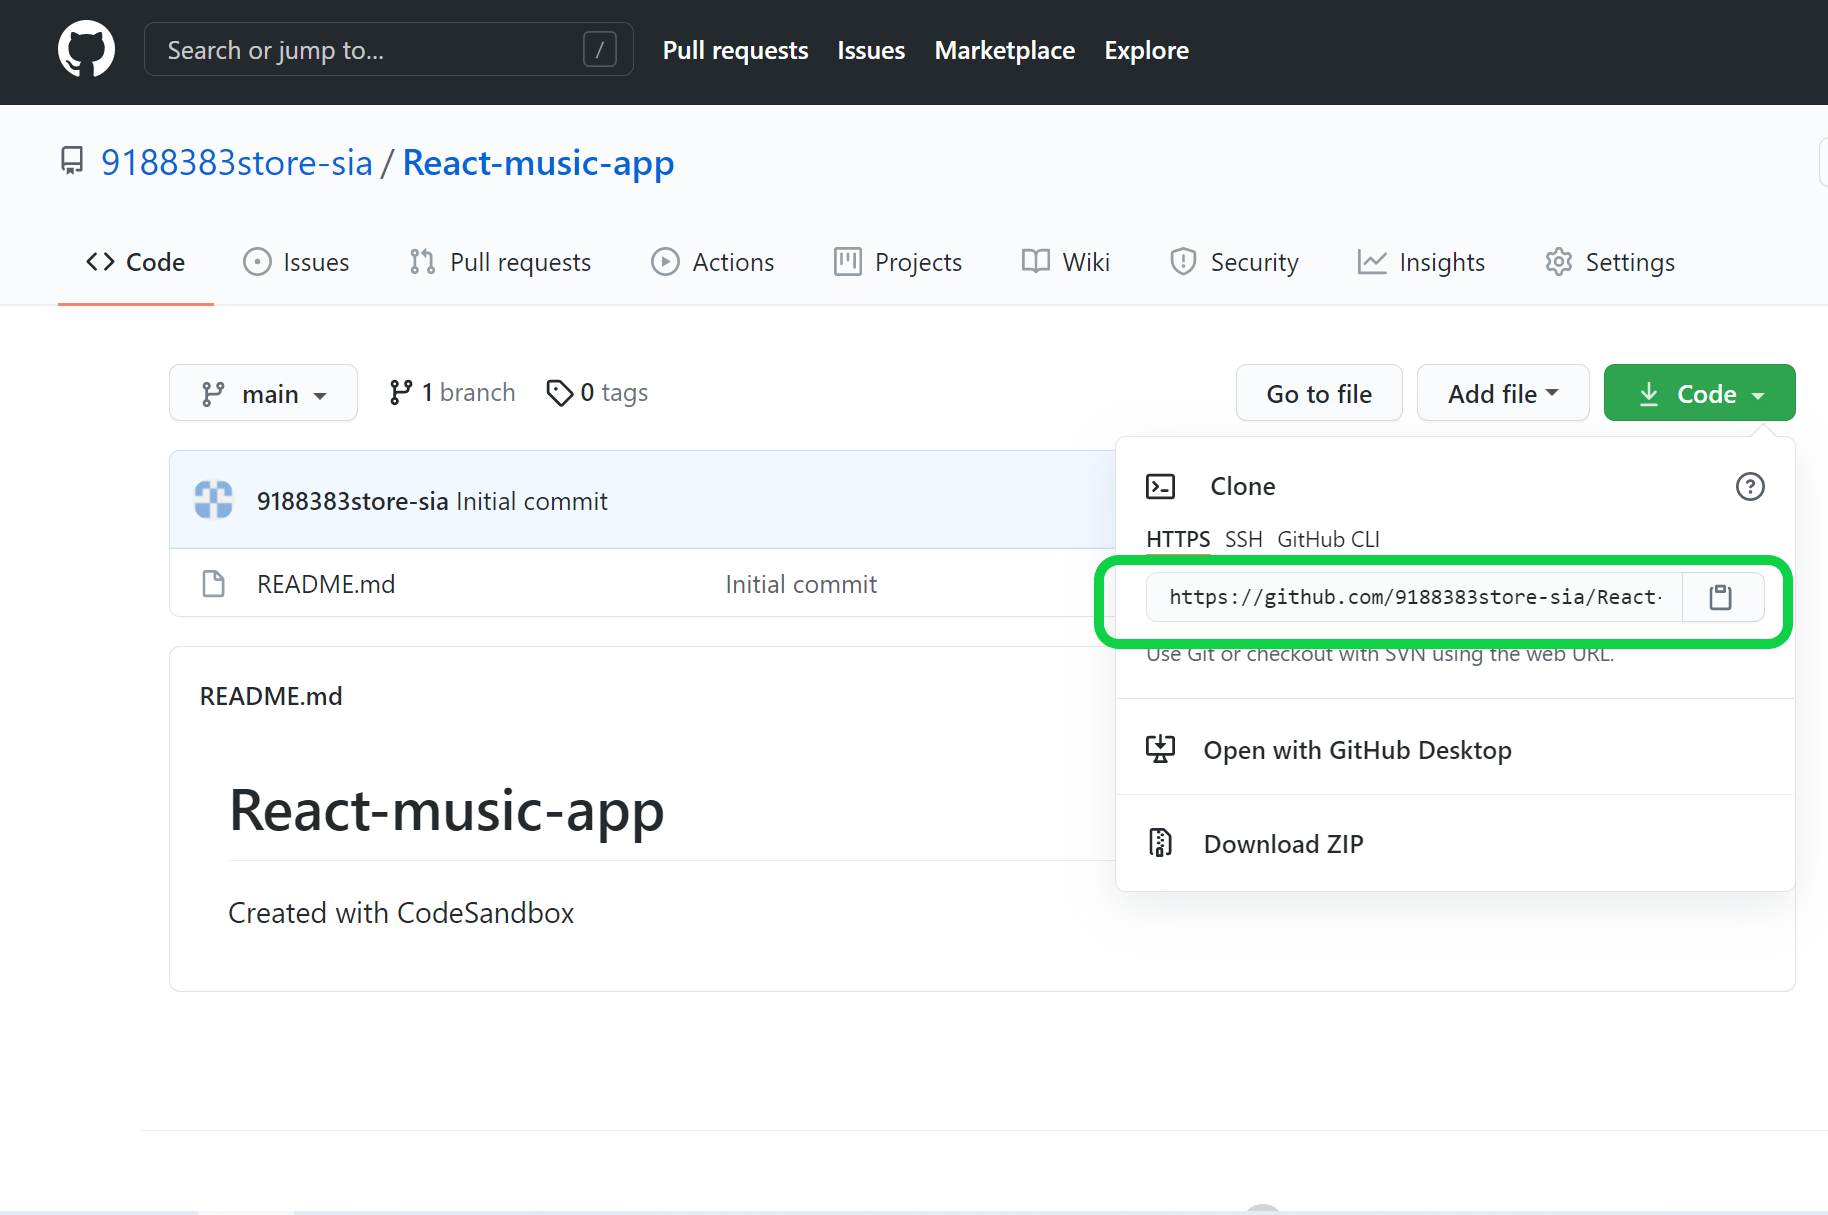The image size is (1828, 1215).
Task: Open the React-music-app repository link
Action: [x=538, y=163]
